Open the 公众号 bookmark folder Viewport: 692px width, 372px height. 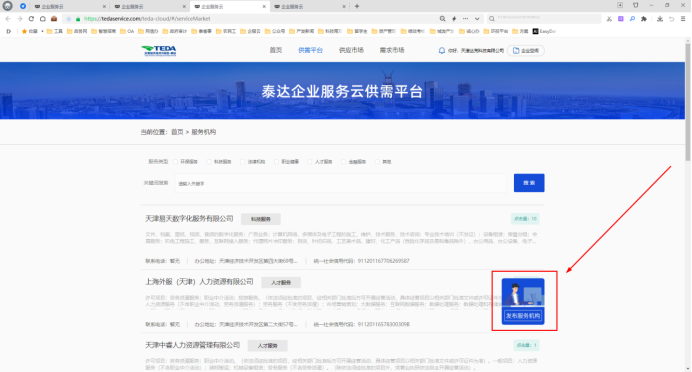(275, 31)
